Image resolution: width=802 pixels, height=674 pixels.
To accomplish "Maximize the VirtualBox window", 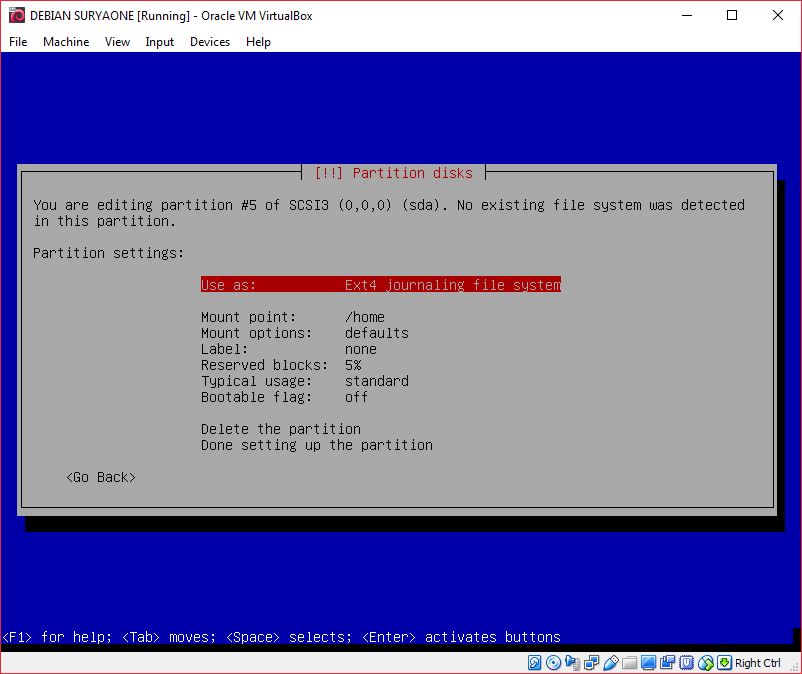I will coord(732,15).
